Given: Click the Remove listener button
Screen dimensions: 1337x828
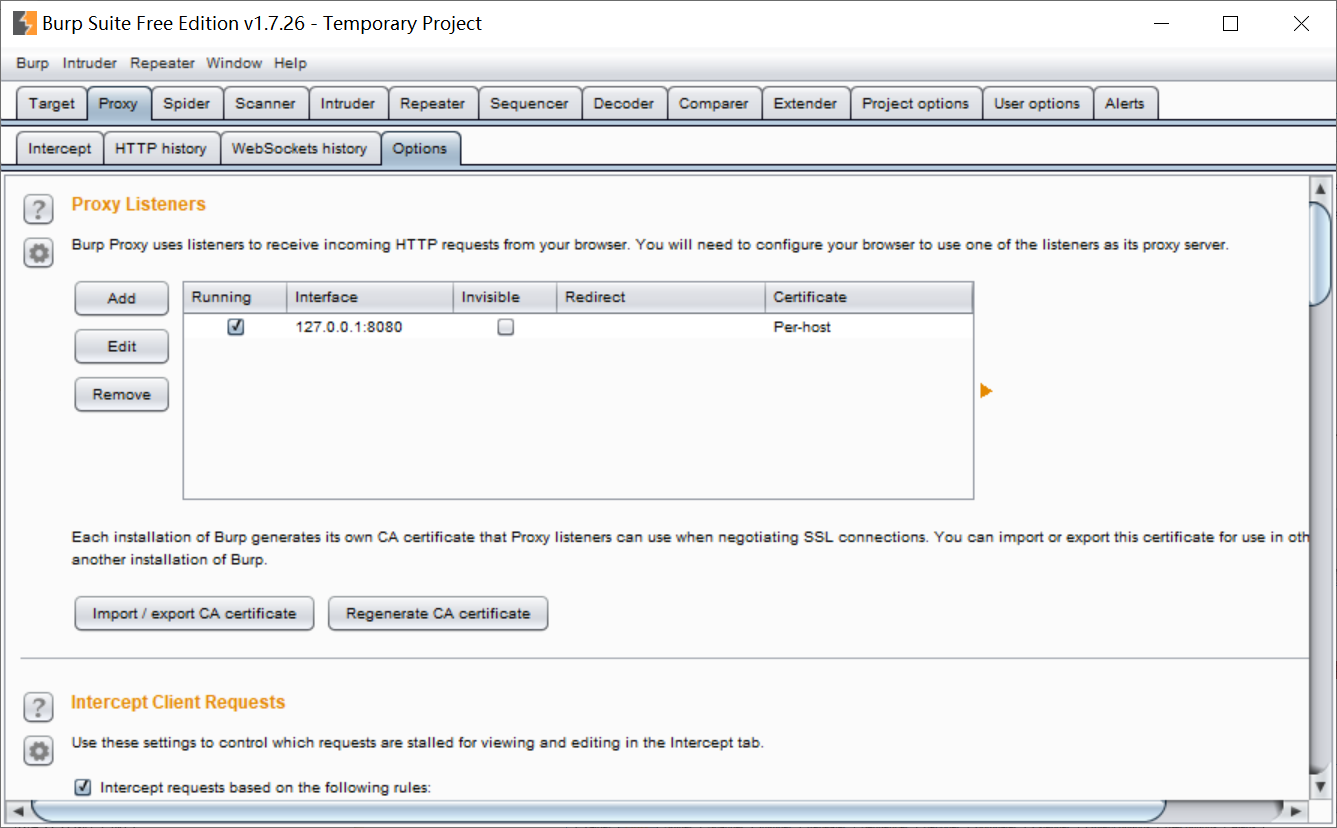Looking at the screenshot, I should pyautogui.click(x=122, y=394).
